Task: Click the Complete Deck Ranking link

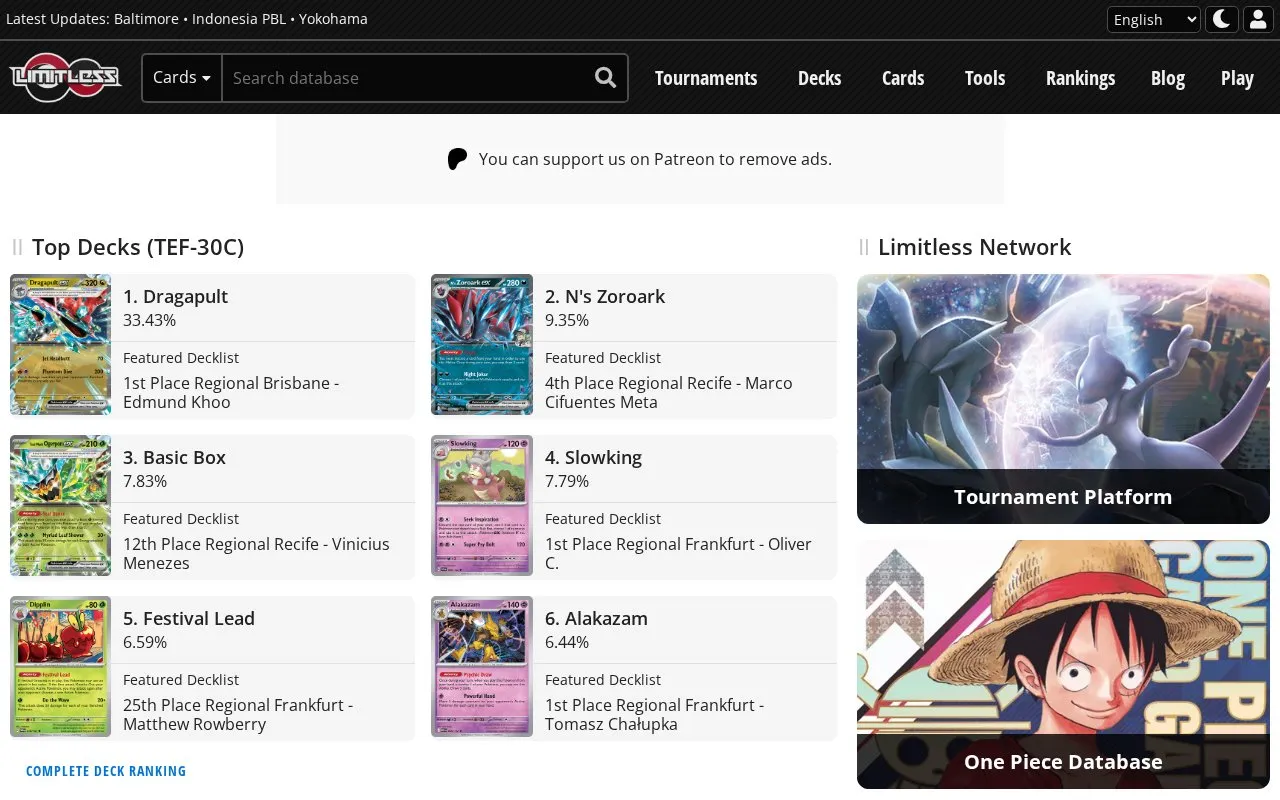Action: point(106,771)
